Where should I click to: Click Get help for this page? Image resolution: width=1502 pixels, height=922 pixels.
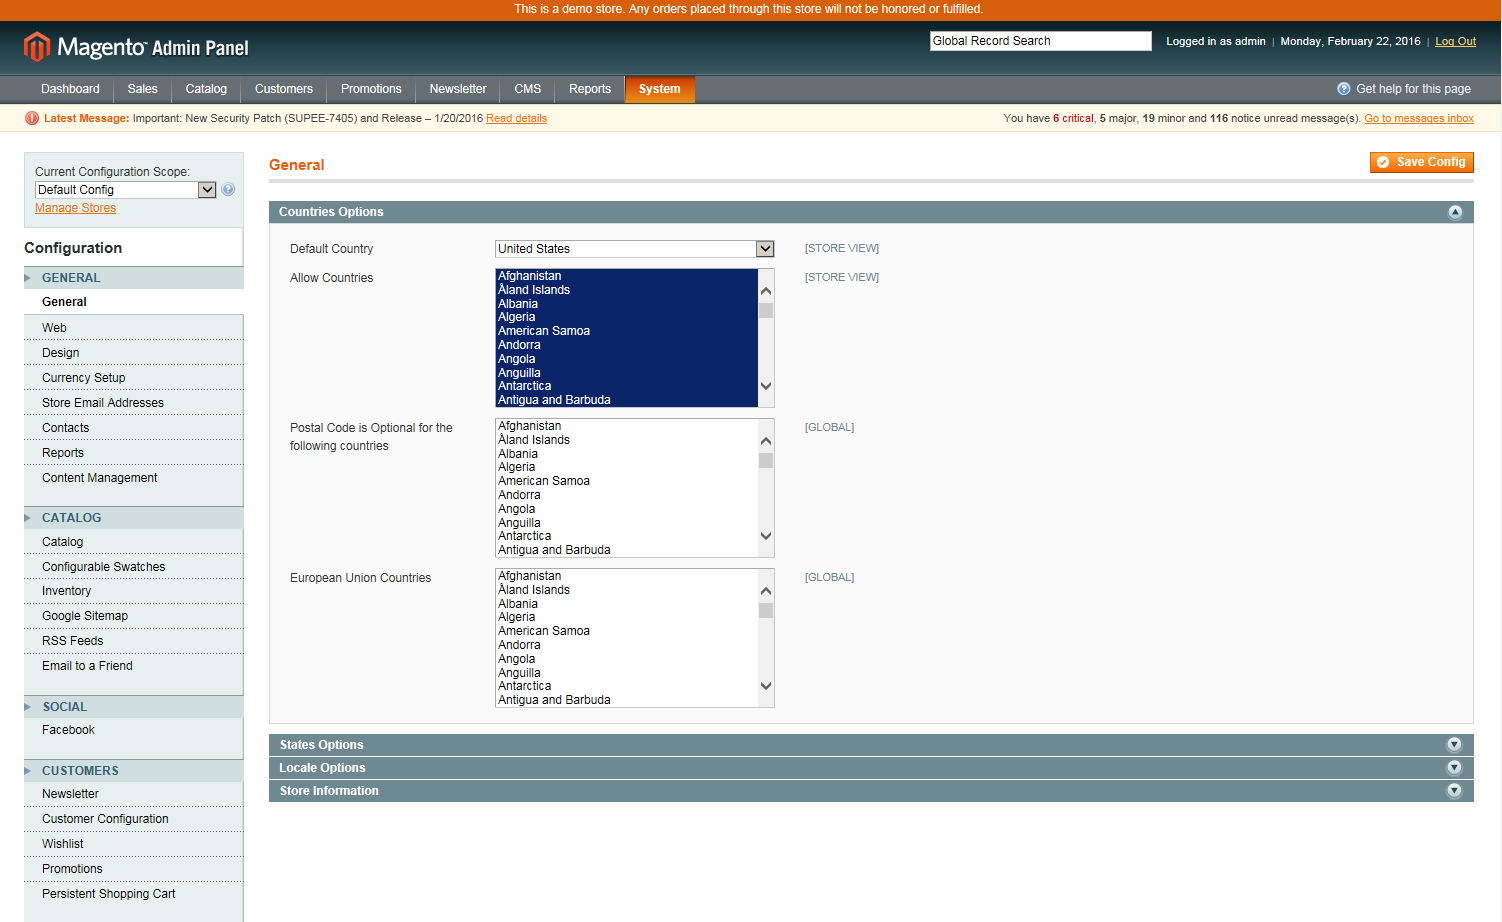tap(1413, 89)
